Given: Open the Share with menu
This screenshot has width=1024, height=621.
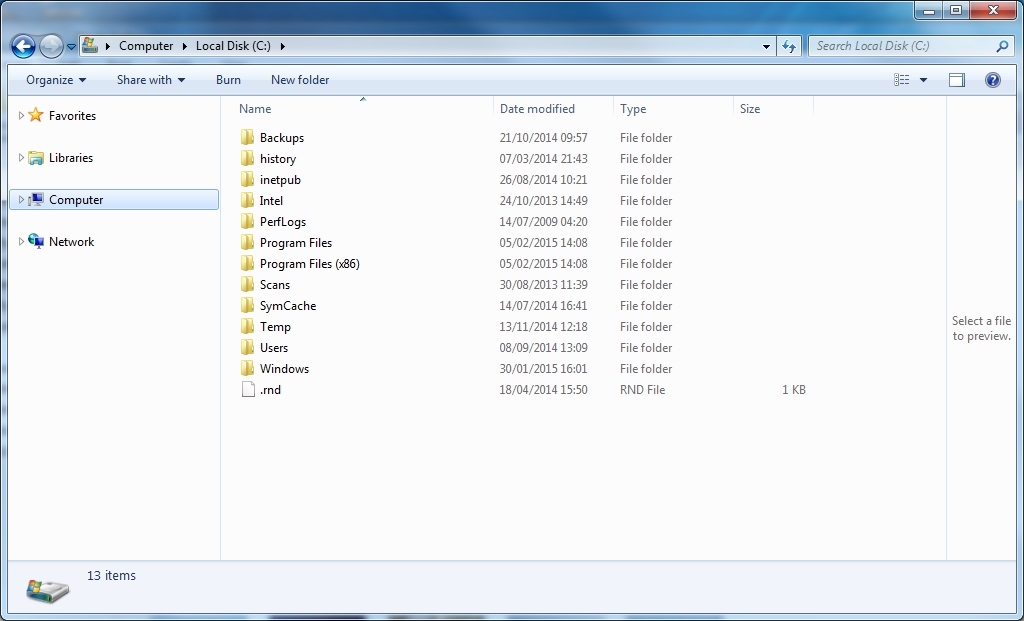Looking at the screenshot, I should pos(151,80).
